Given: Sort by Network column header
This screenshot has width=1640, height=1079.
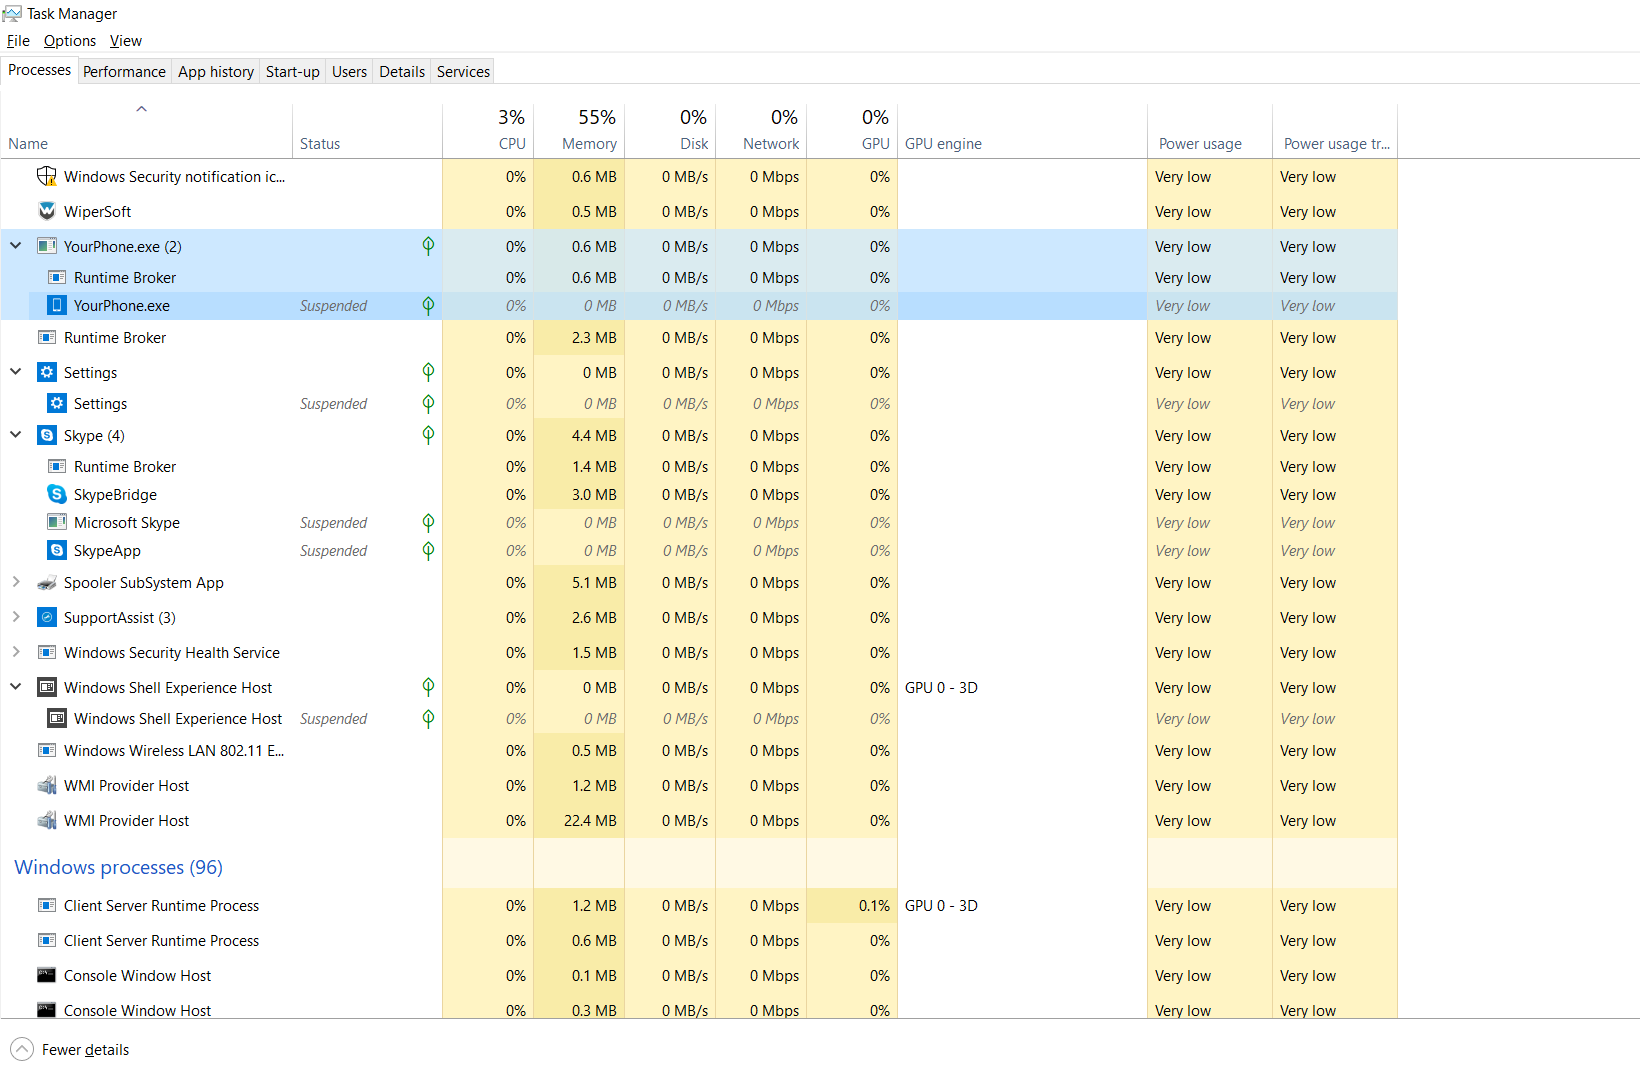Looking at the screenshot, I should point(761,131).
